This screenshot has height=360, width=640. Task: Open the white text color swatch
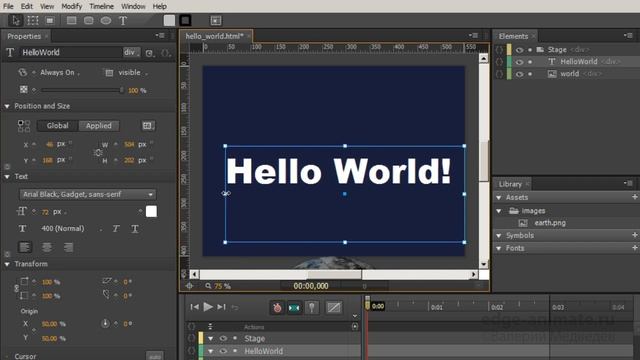pos(151,211)
